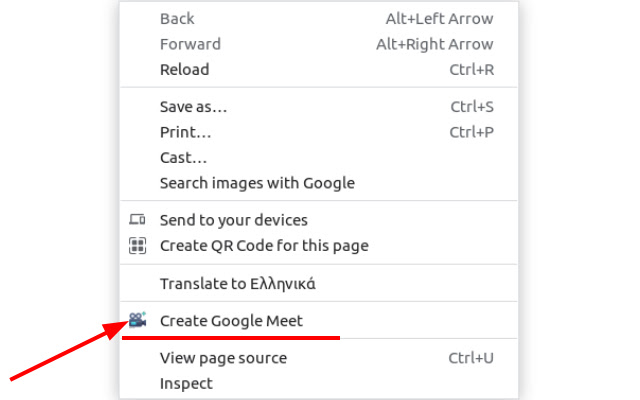Viewport: 640px width, 400px height.
Task: Select Cast… from the menu
Action: (183, 157)
